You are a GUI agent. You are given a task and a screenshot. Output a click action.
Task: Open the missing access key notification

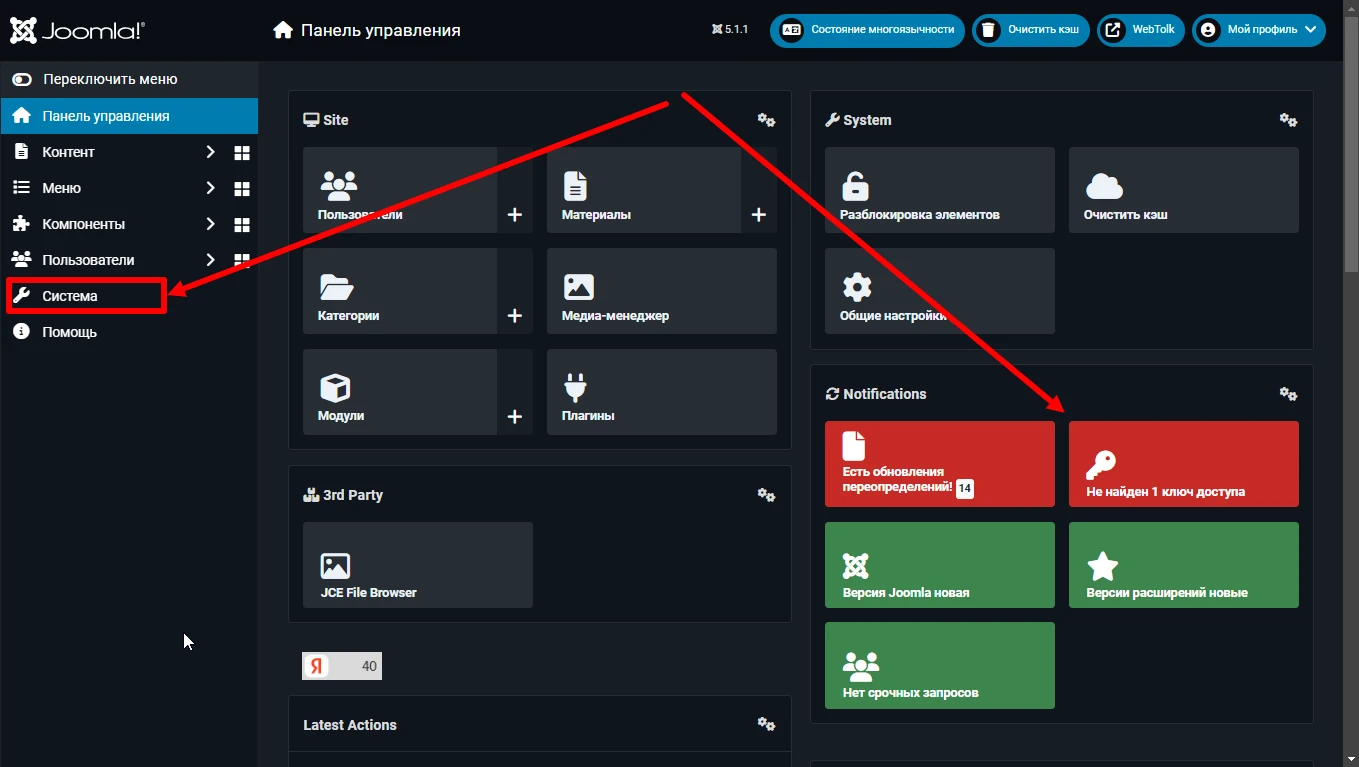pos(1183,464)
